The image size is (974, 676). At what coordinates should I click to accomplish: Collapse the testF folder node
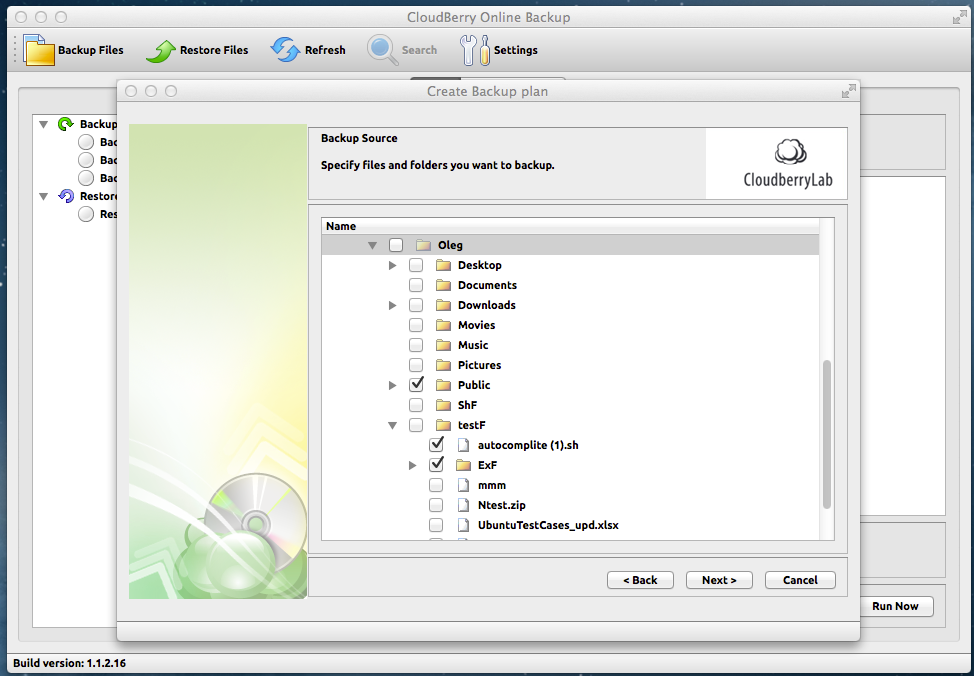pyautogui.click(x=393, y=426)
